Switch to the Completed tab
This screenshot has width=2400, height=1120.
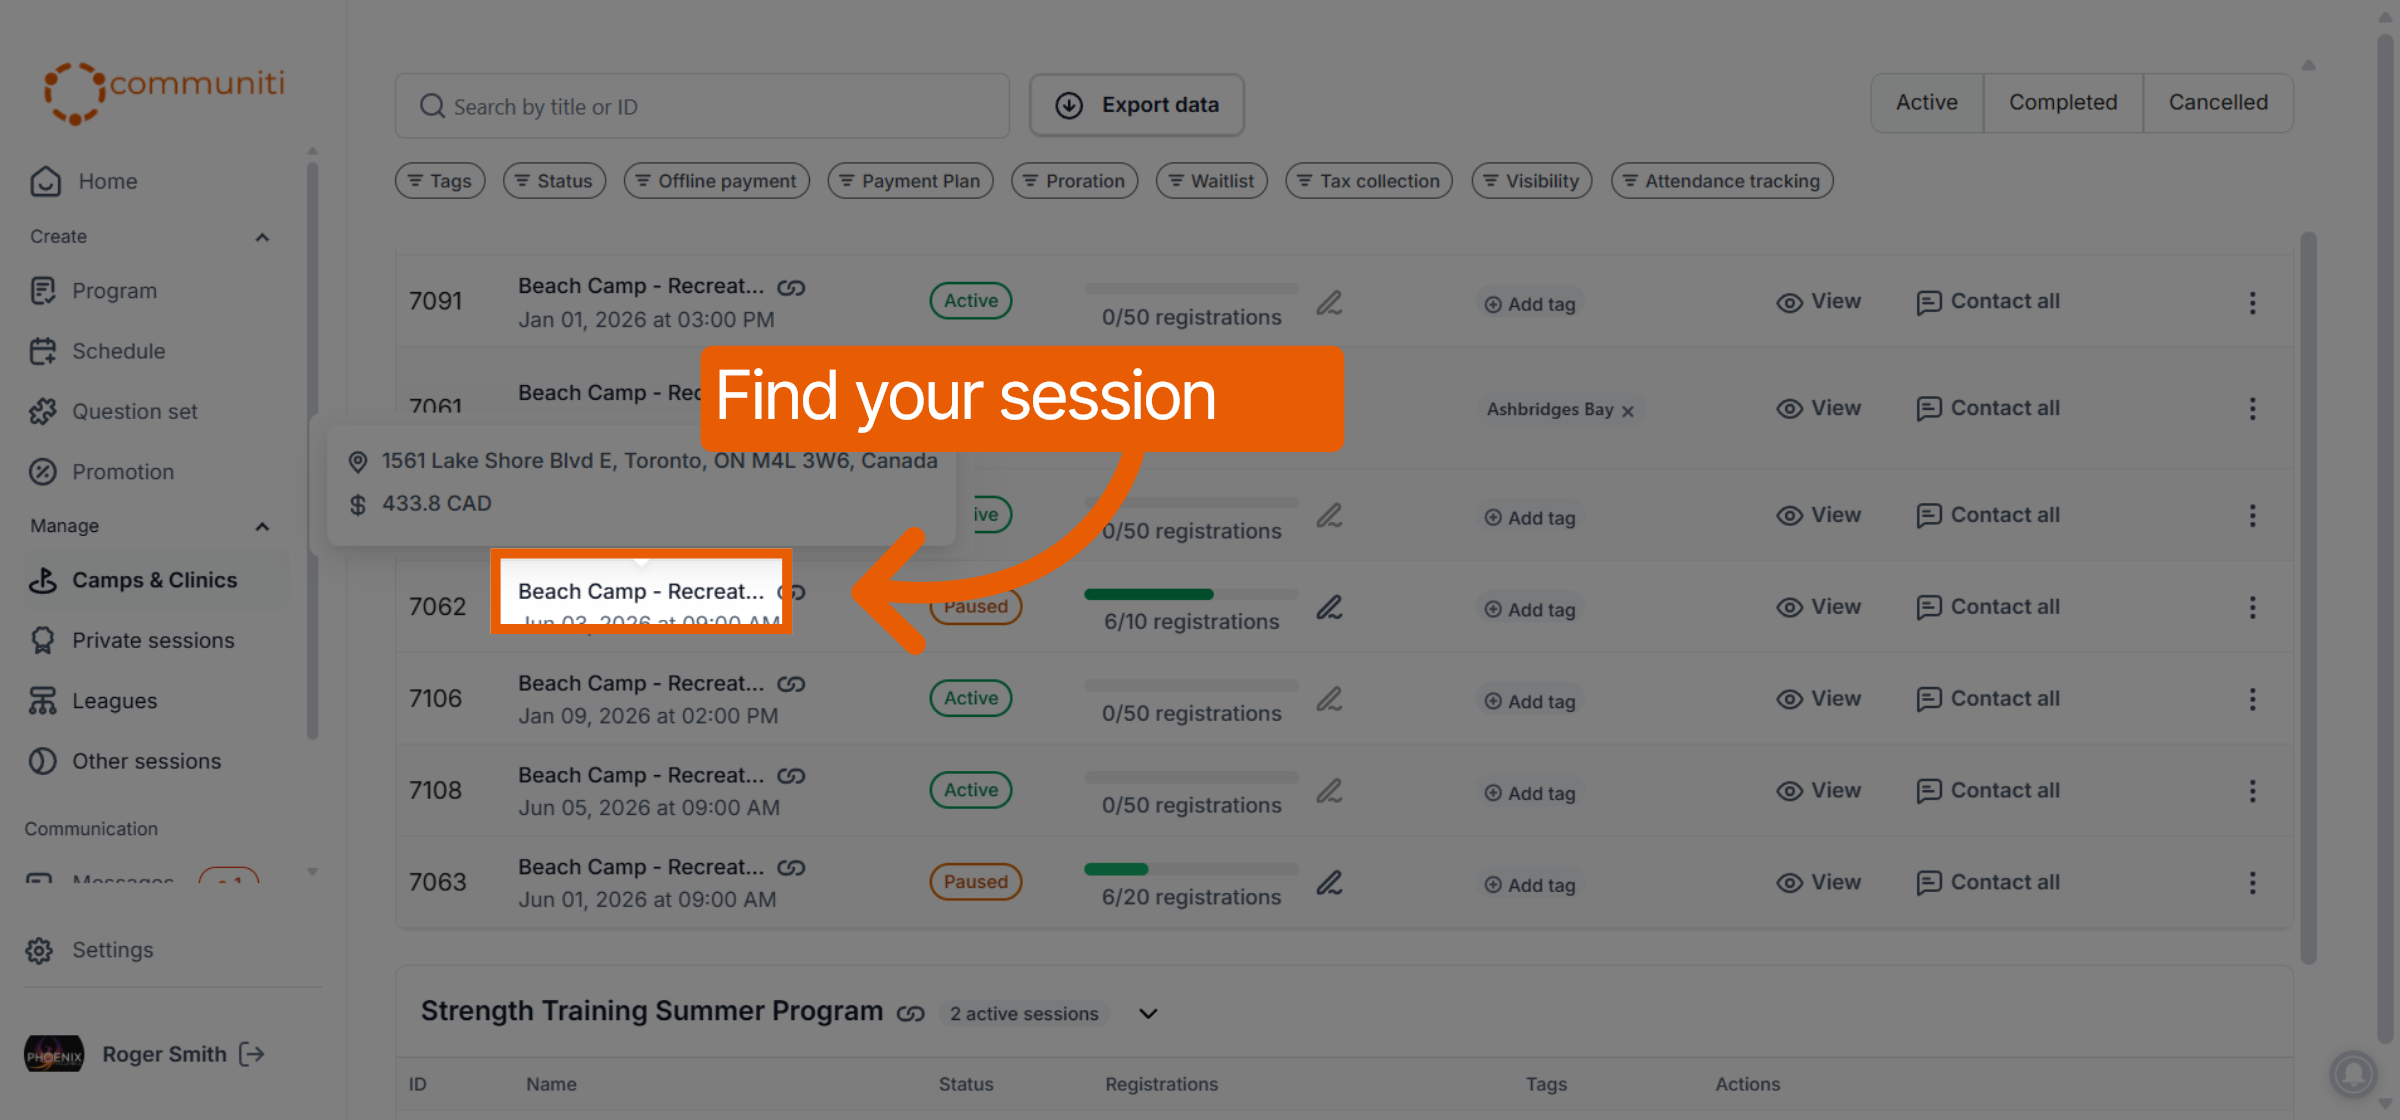(x=2063, y=102)
